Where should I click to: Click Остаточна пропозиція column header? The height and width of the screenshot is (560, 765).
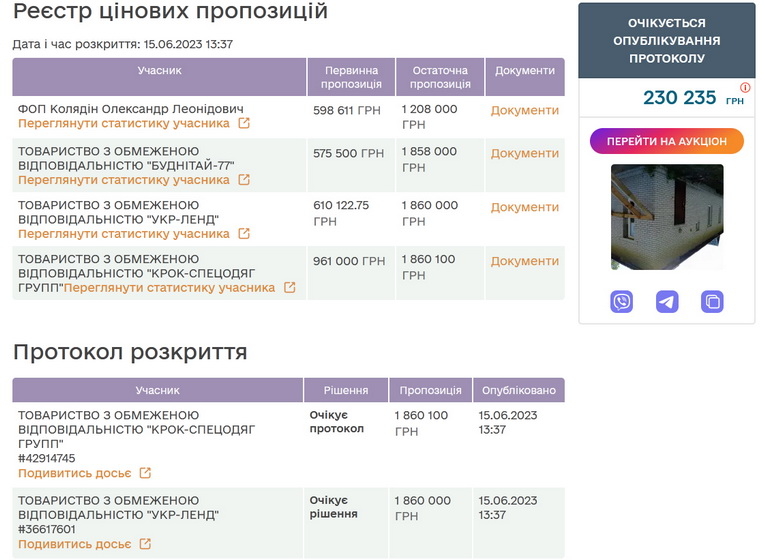point(439,77)
